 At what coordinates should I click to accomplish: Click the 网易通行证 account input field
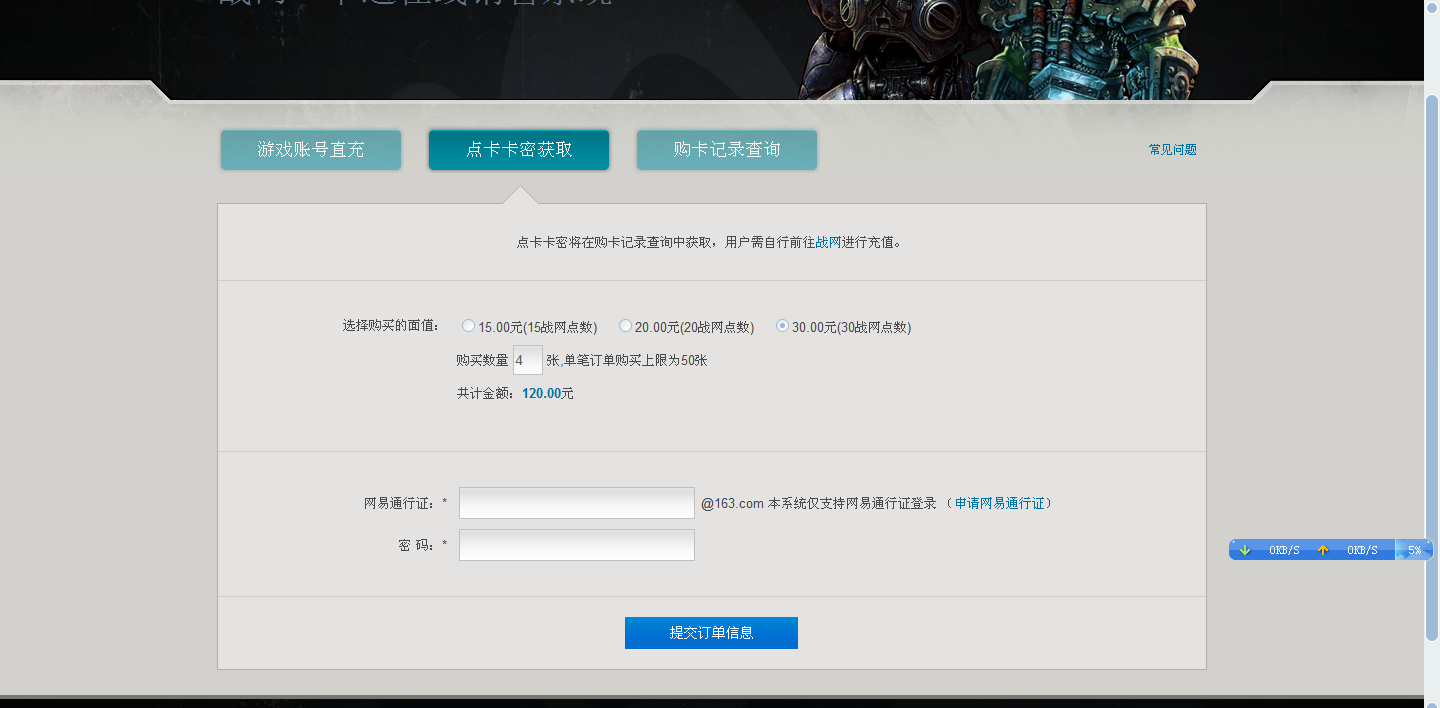click(576, 503)
